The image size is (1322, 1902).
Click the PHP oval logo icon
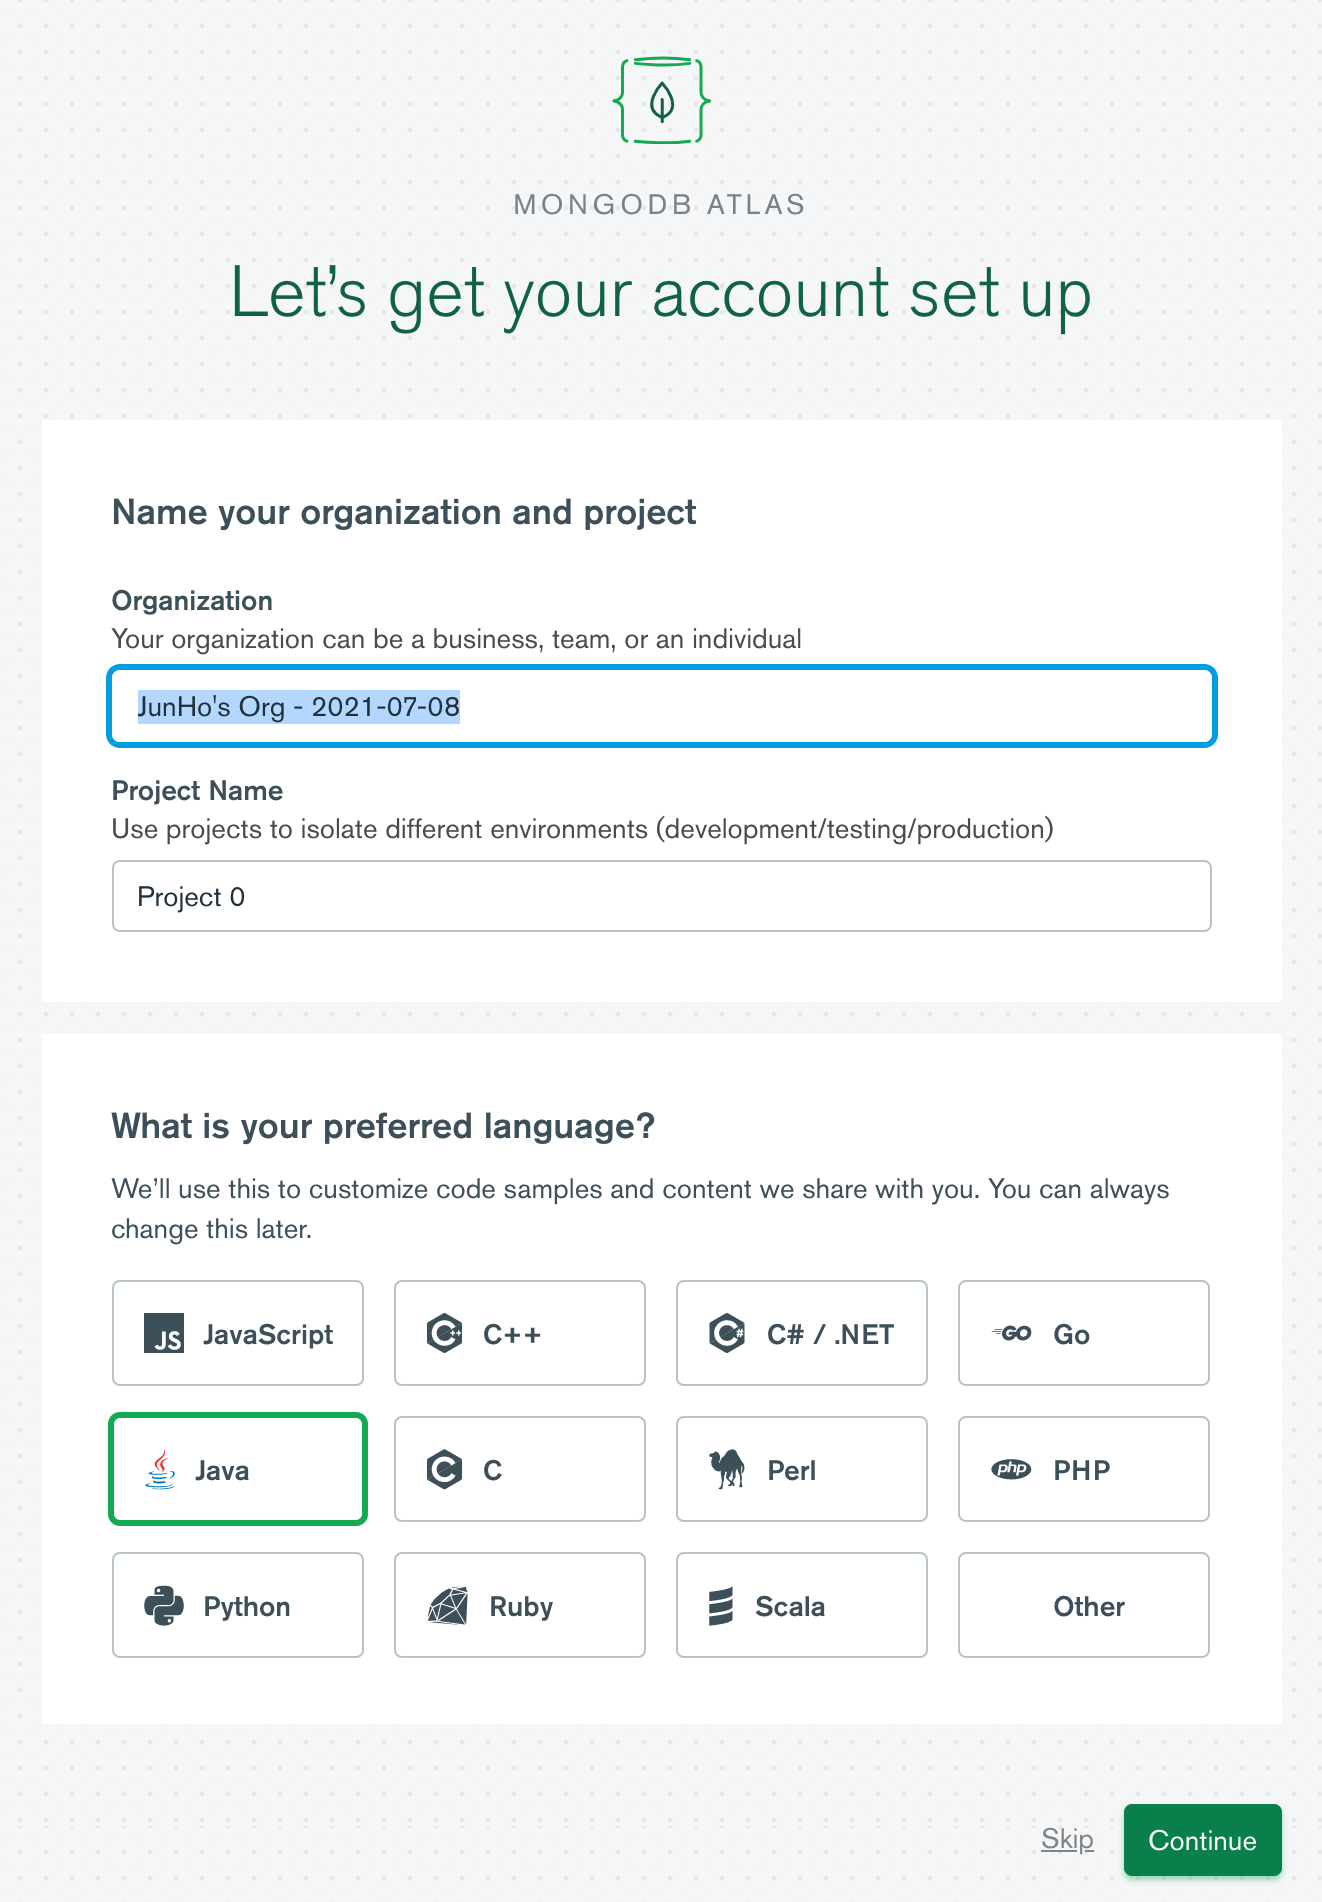[1011, 1469]
